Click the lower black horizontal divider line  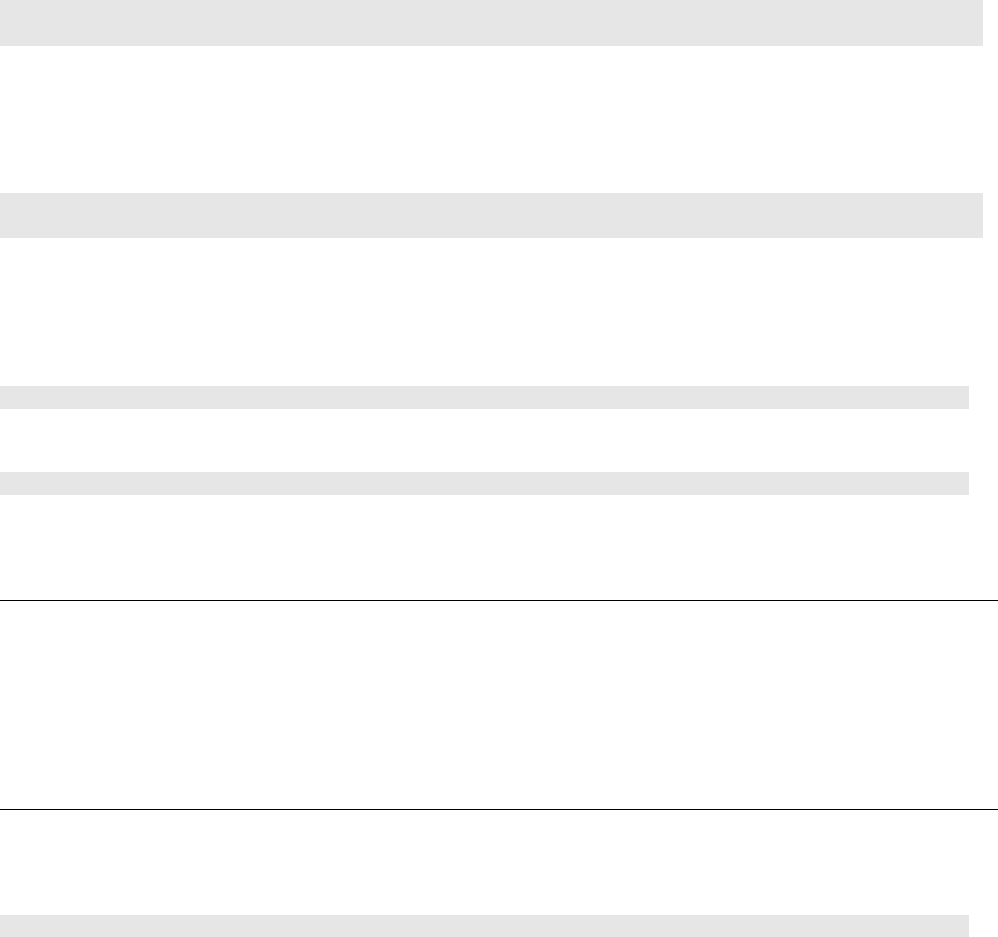point(499,809)
